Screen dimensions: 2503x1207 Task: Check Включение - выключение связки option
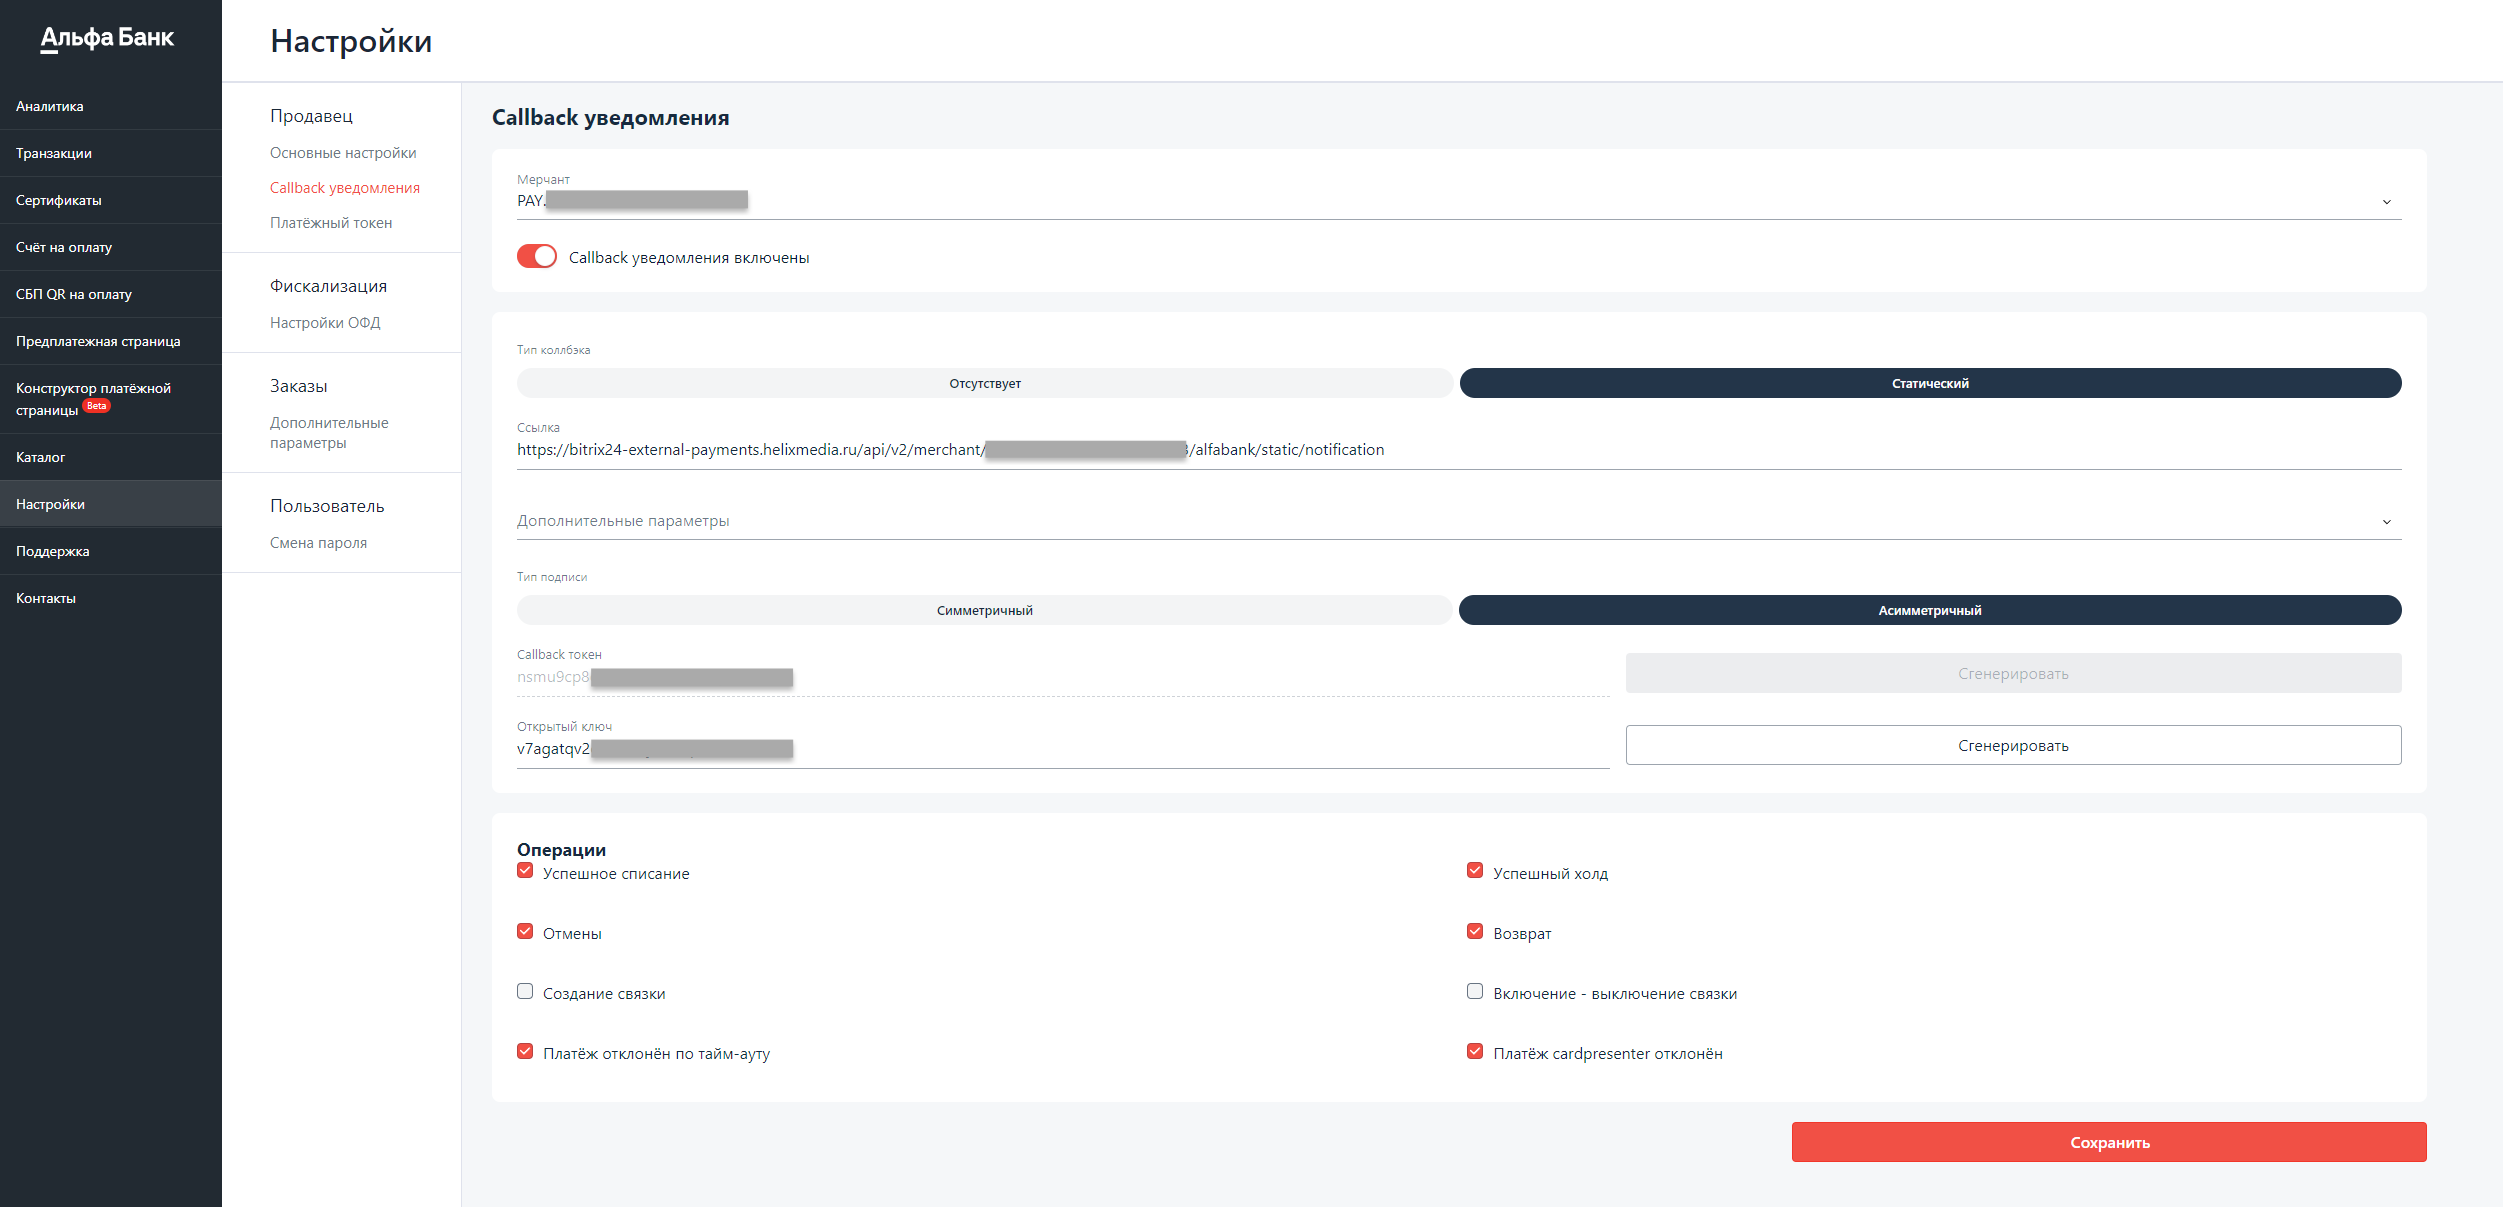coord(1475,991)
